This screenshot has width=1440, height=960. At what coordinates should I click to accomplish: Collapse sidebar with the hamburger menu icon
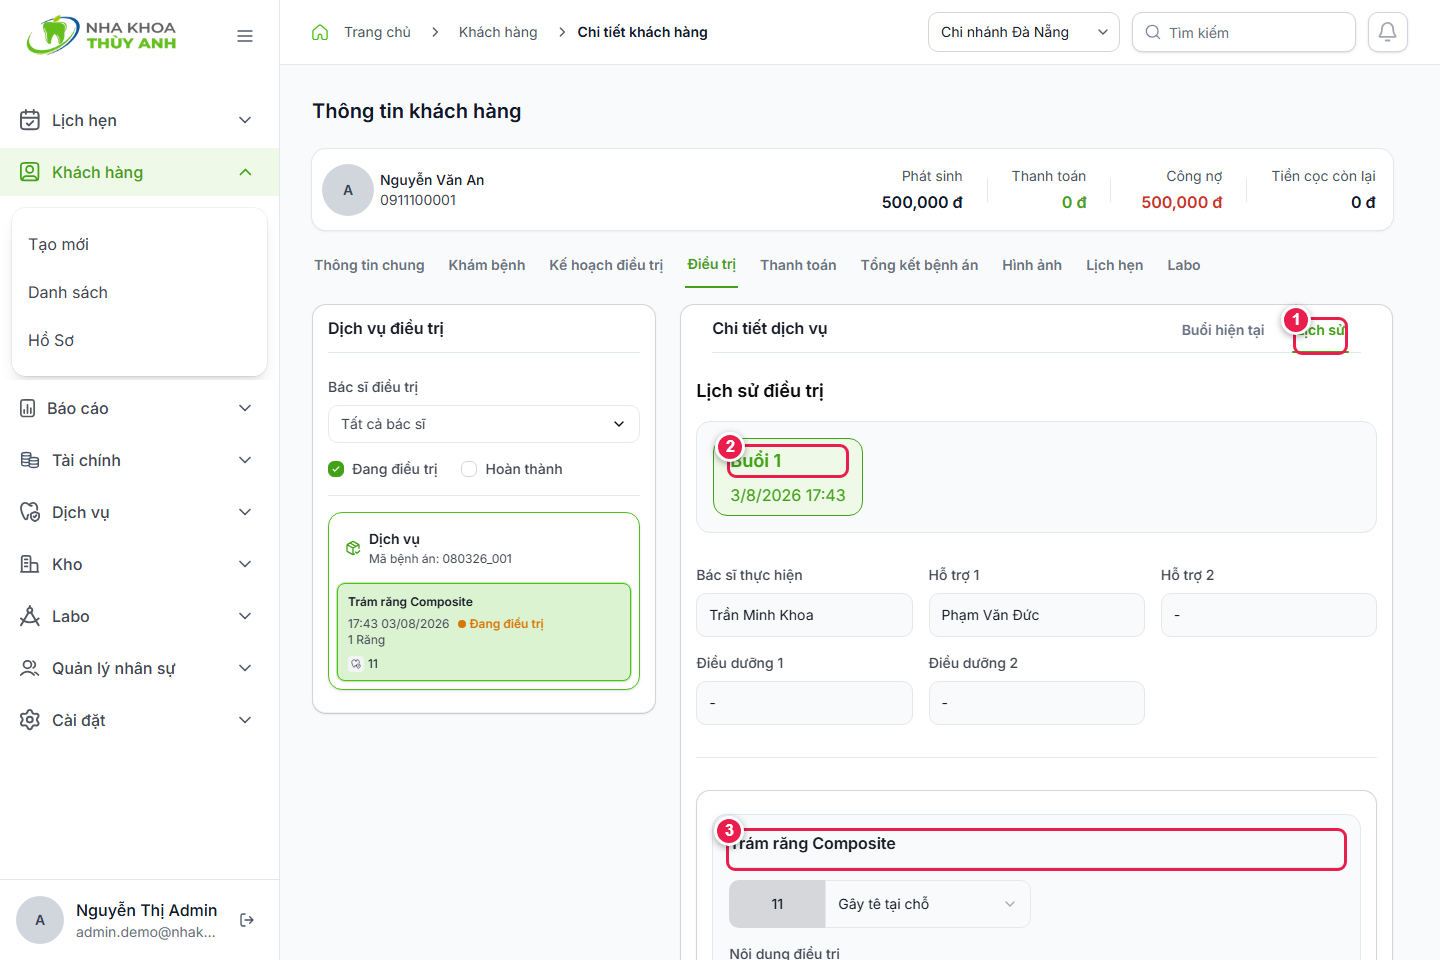[245, 36]
